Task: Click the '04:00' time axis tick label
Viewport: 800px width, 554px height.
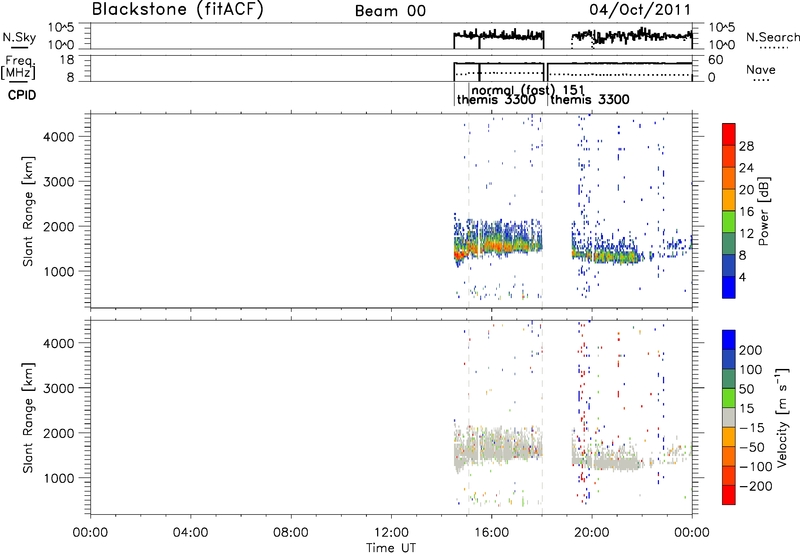Action: tap(191, 533)
